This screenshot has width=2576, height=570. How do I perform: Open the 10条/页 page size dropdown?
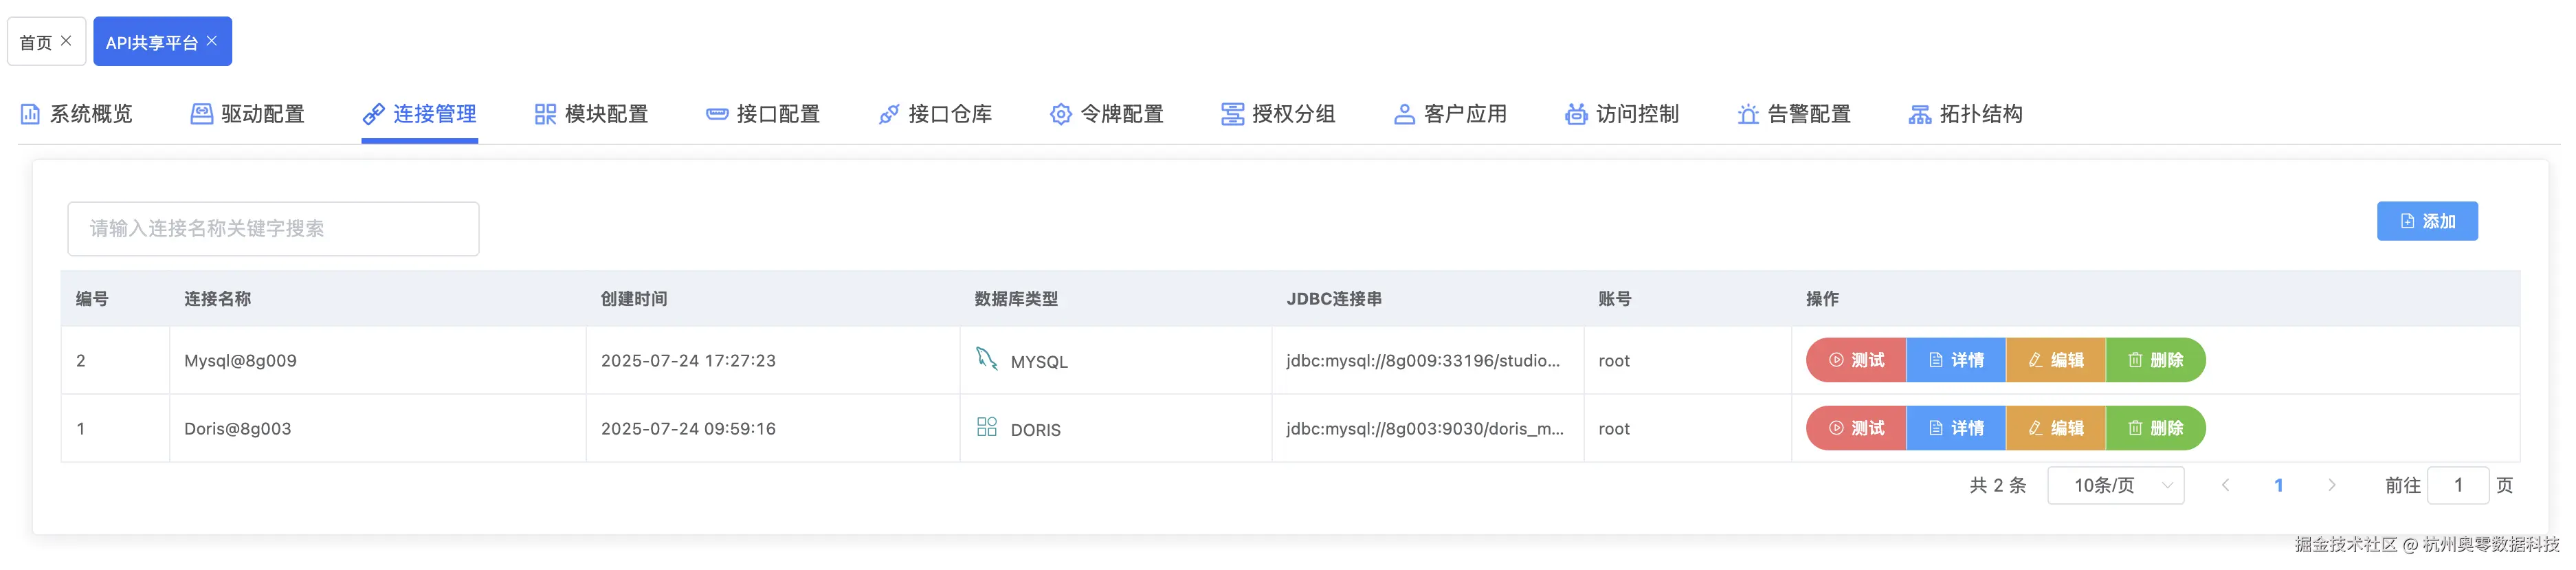pyautogui.click(x=2116, y=485)
